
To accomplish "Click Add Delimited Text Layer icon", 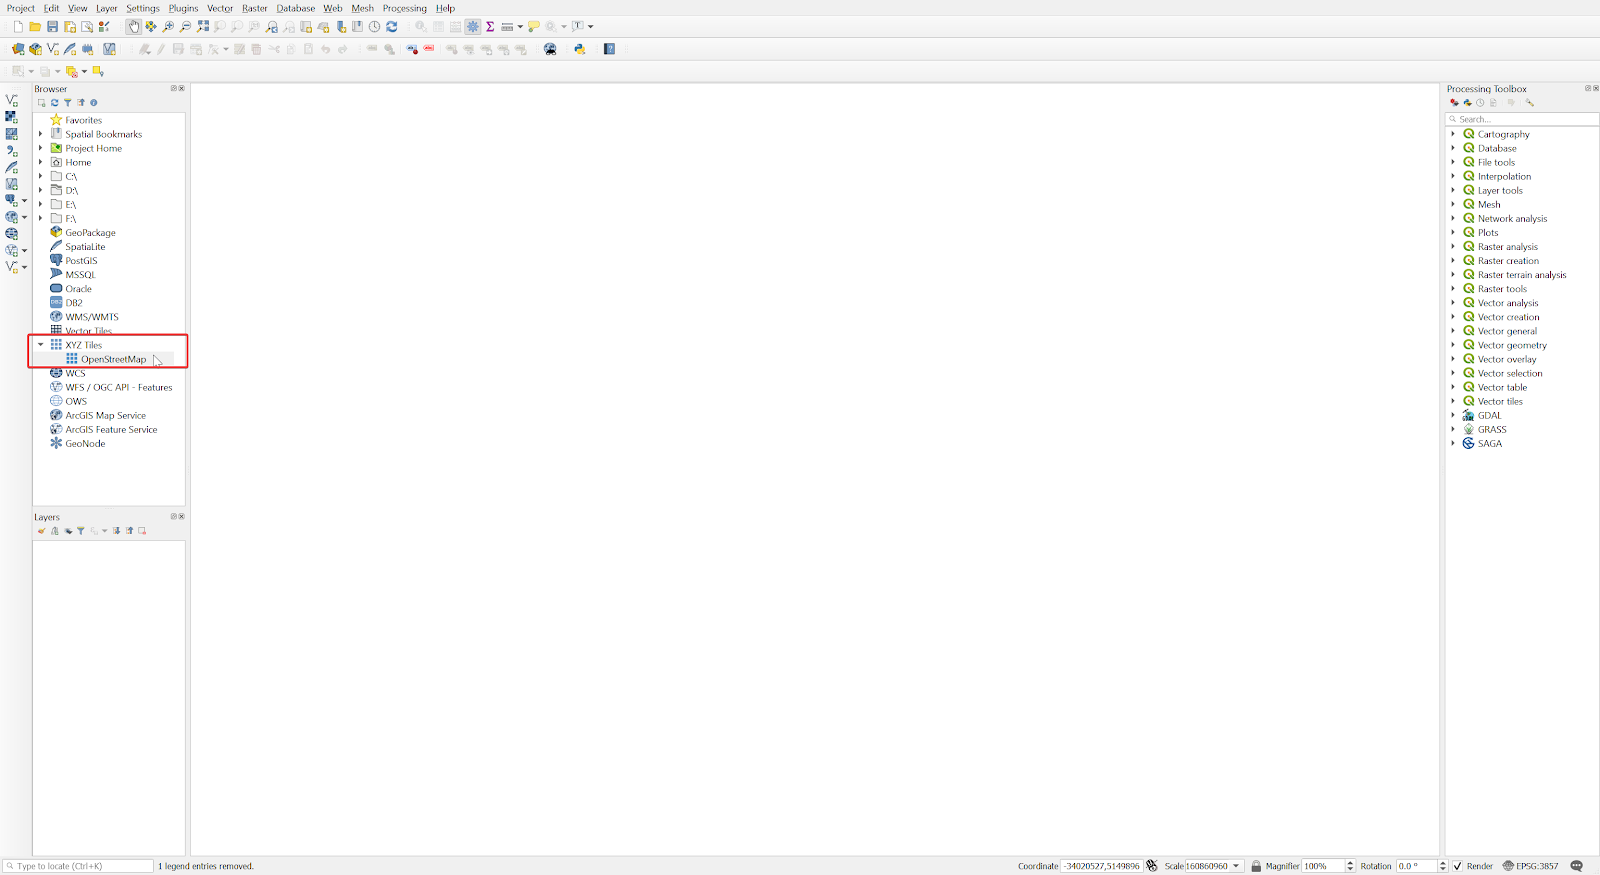I will click(12, 150).
